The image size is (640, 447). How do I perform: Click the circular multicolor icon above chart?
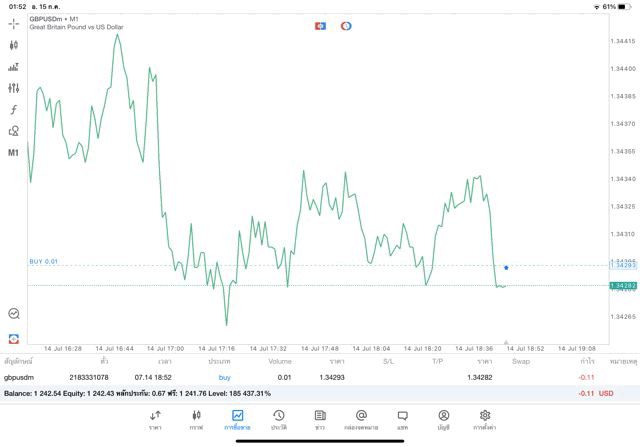coord(346,25)
